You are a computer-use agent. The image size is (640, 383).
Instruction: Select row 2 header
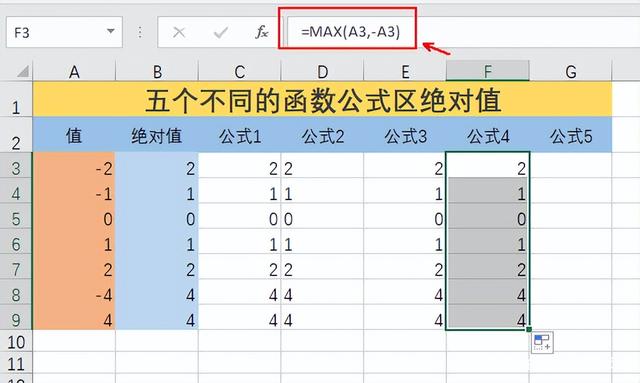point(16,135)
